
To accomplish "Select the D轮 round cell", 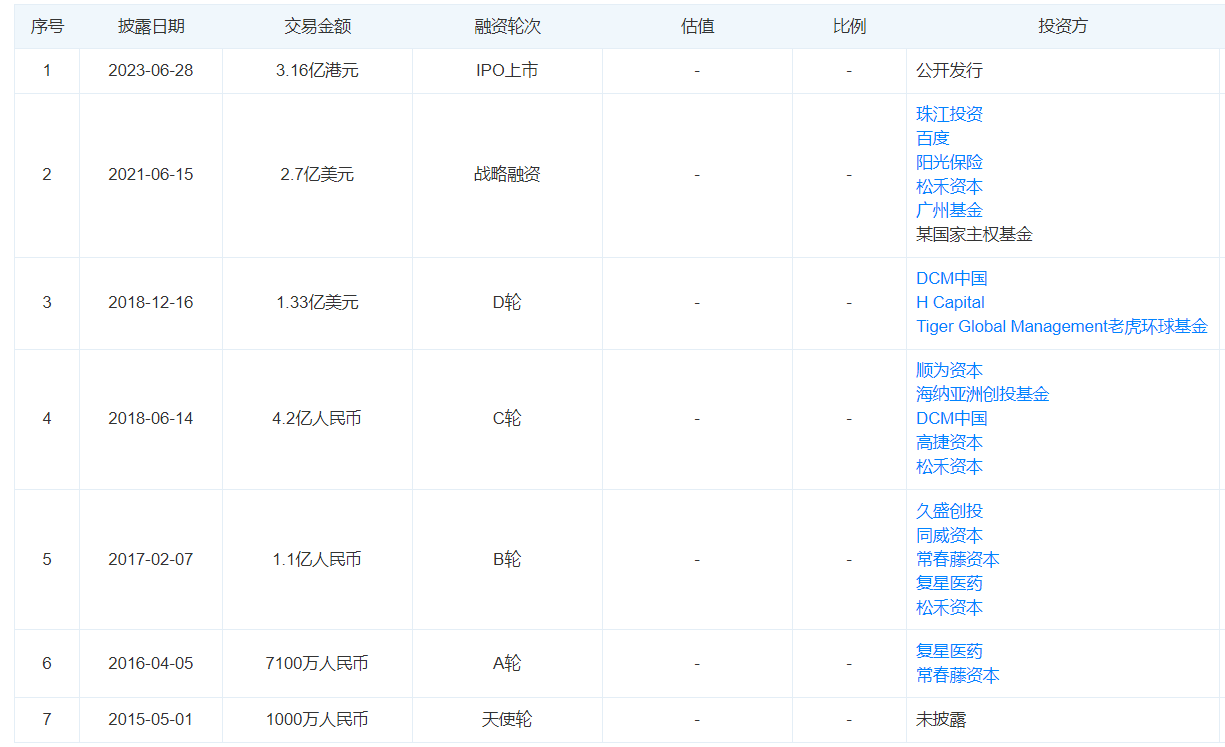I will point(507,303).
